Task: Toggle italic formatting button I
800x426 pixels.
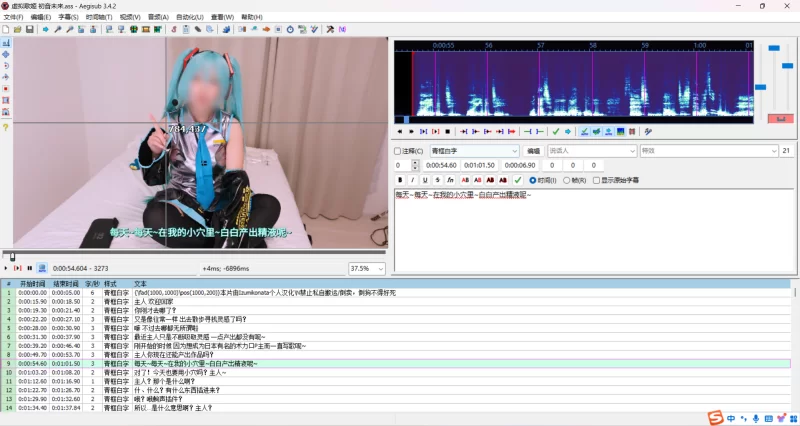Action: (412, 180)
